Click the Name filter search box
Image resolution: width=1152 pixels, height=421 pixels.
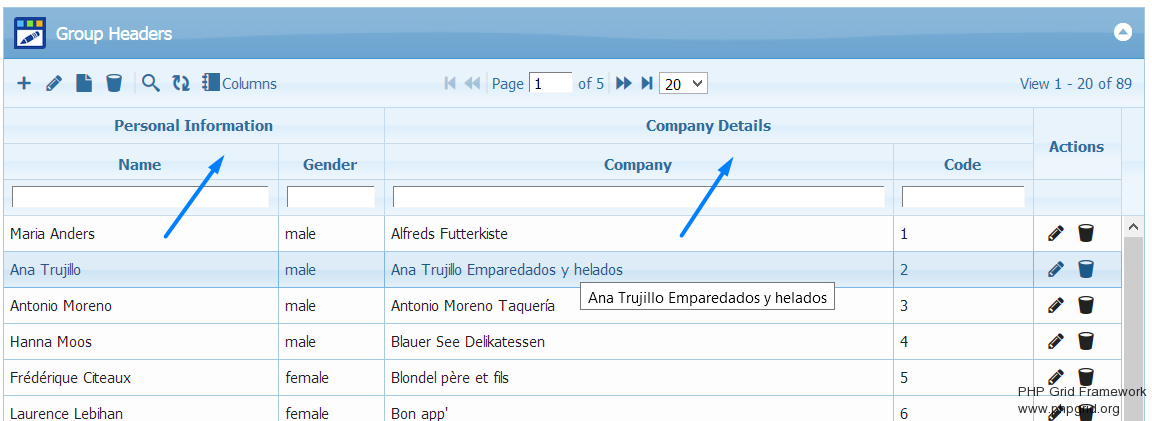point(140,197)
